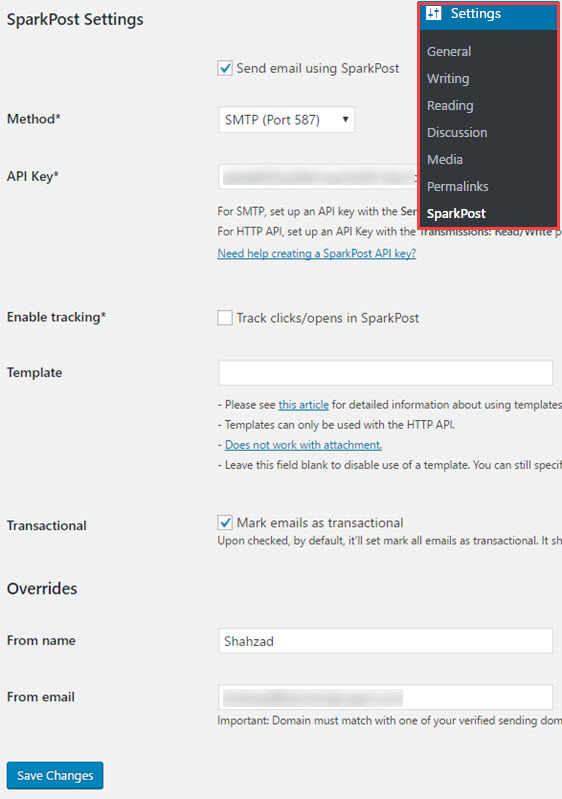
Task: Enable Track clicks/opens in SparkPost
Action: click(225, 318)
